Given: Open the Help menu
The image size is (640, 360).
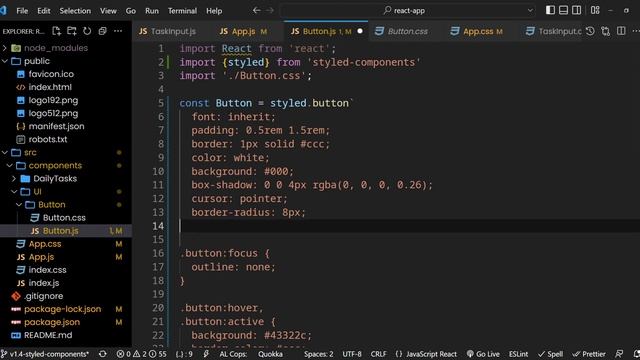Looking at the screenshot, I should tap(214, 11).
